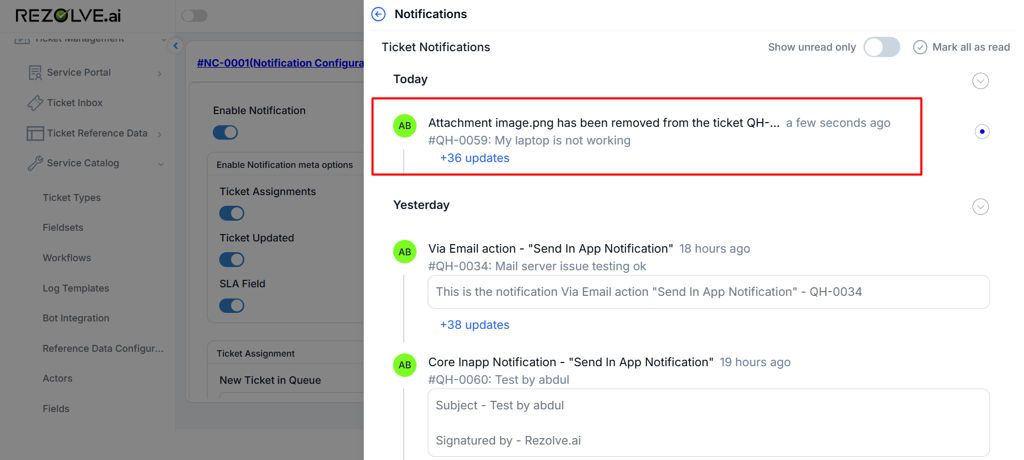Click the AB avatar on the Today notification
The height and width of the screenshot is (460, 1024).
404,126
